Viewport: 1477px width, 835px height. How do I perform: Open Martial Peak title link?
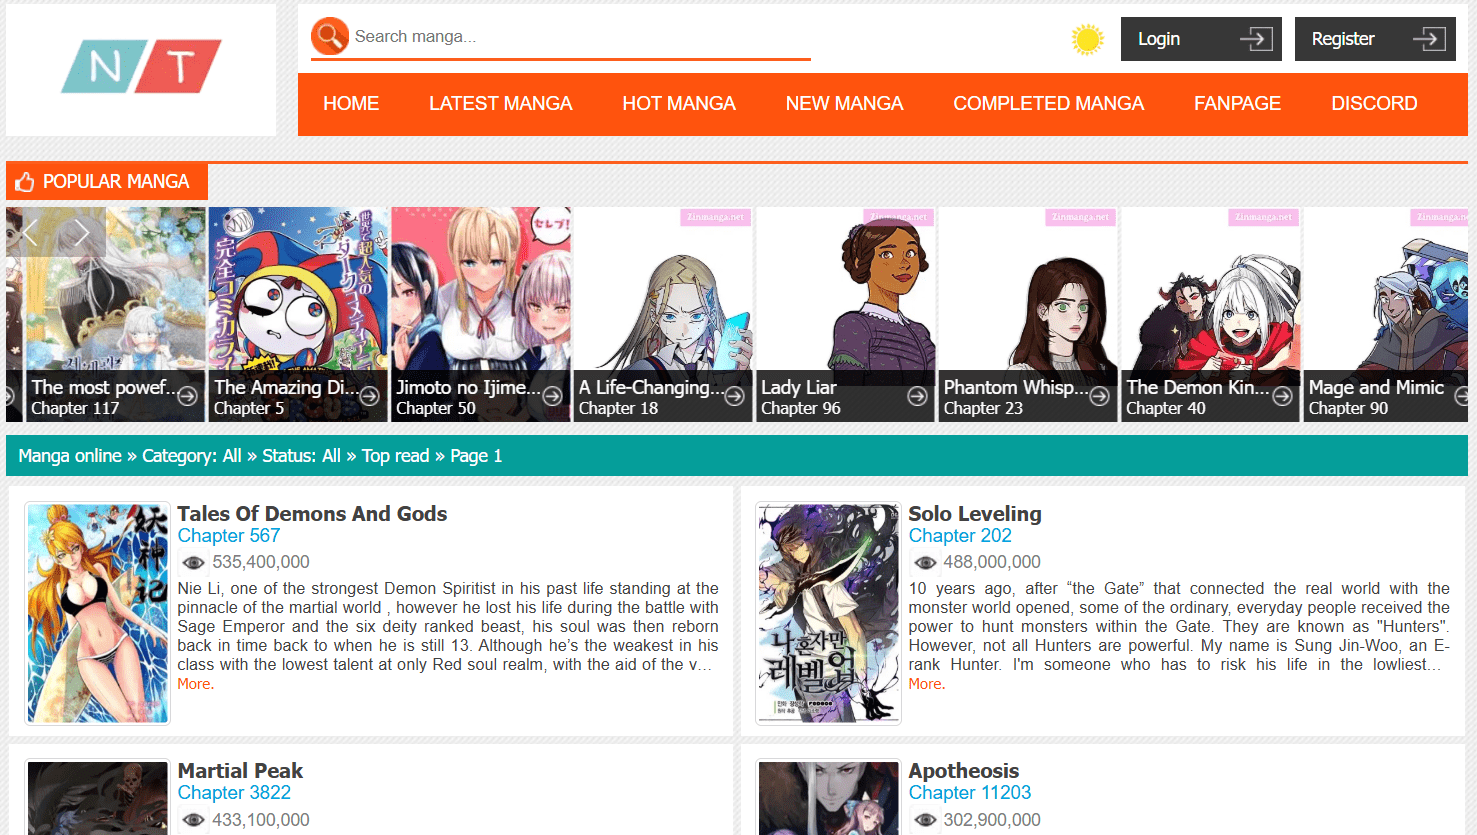click(240, 771)
